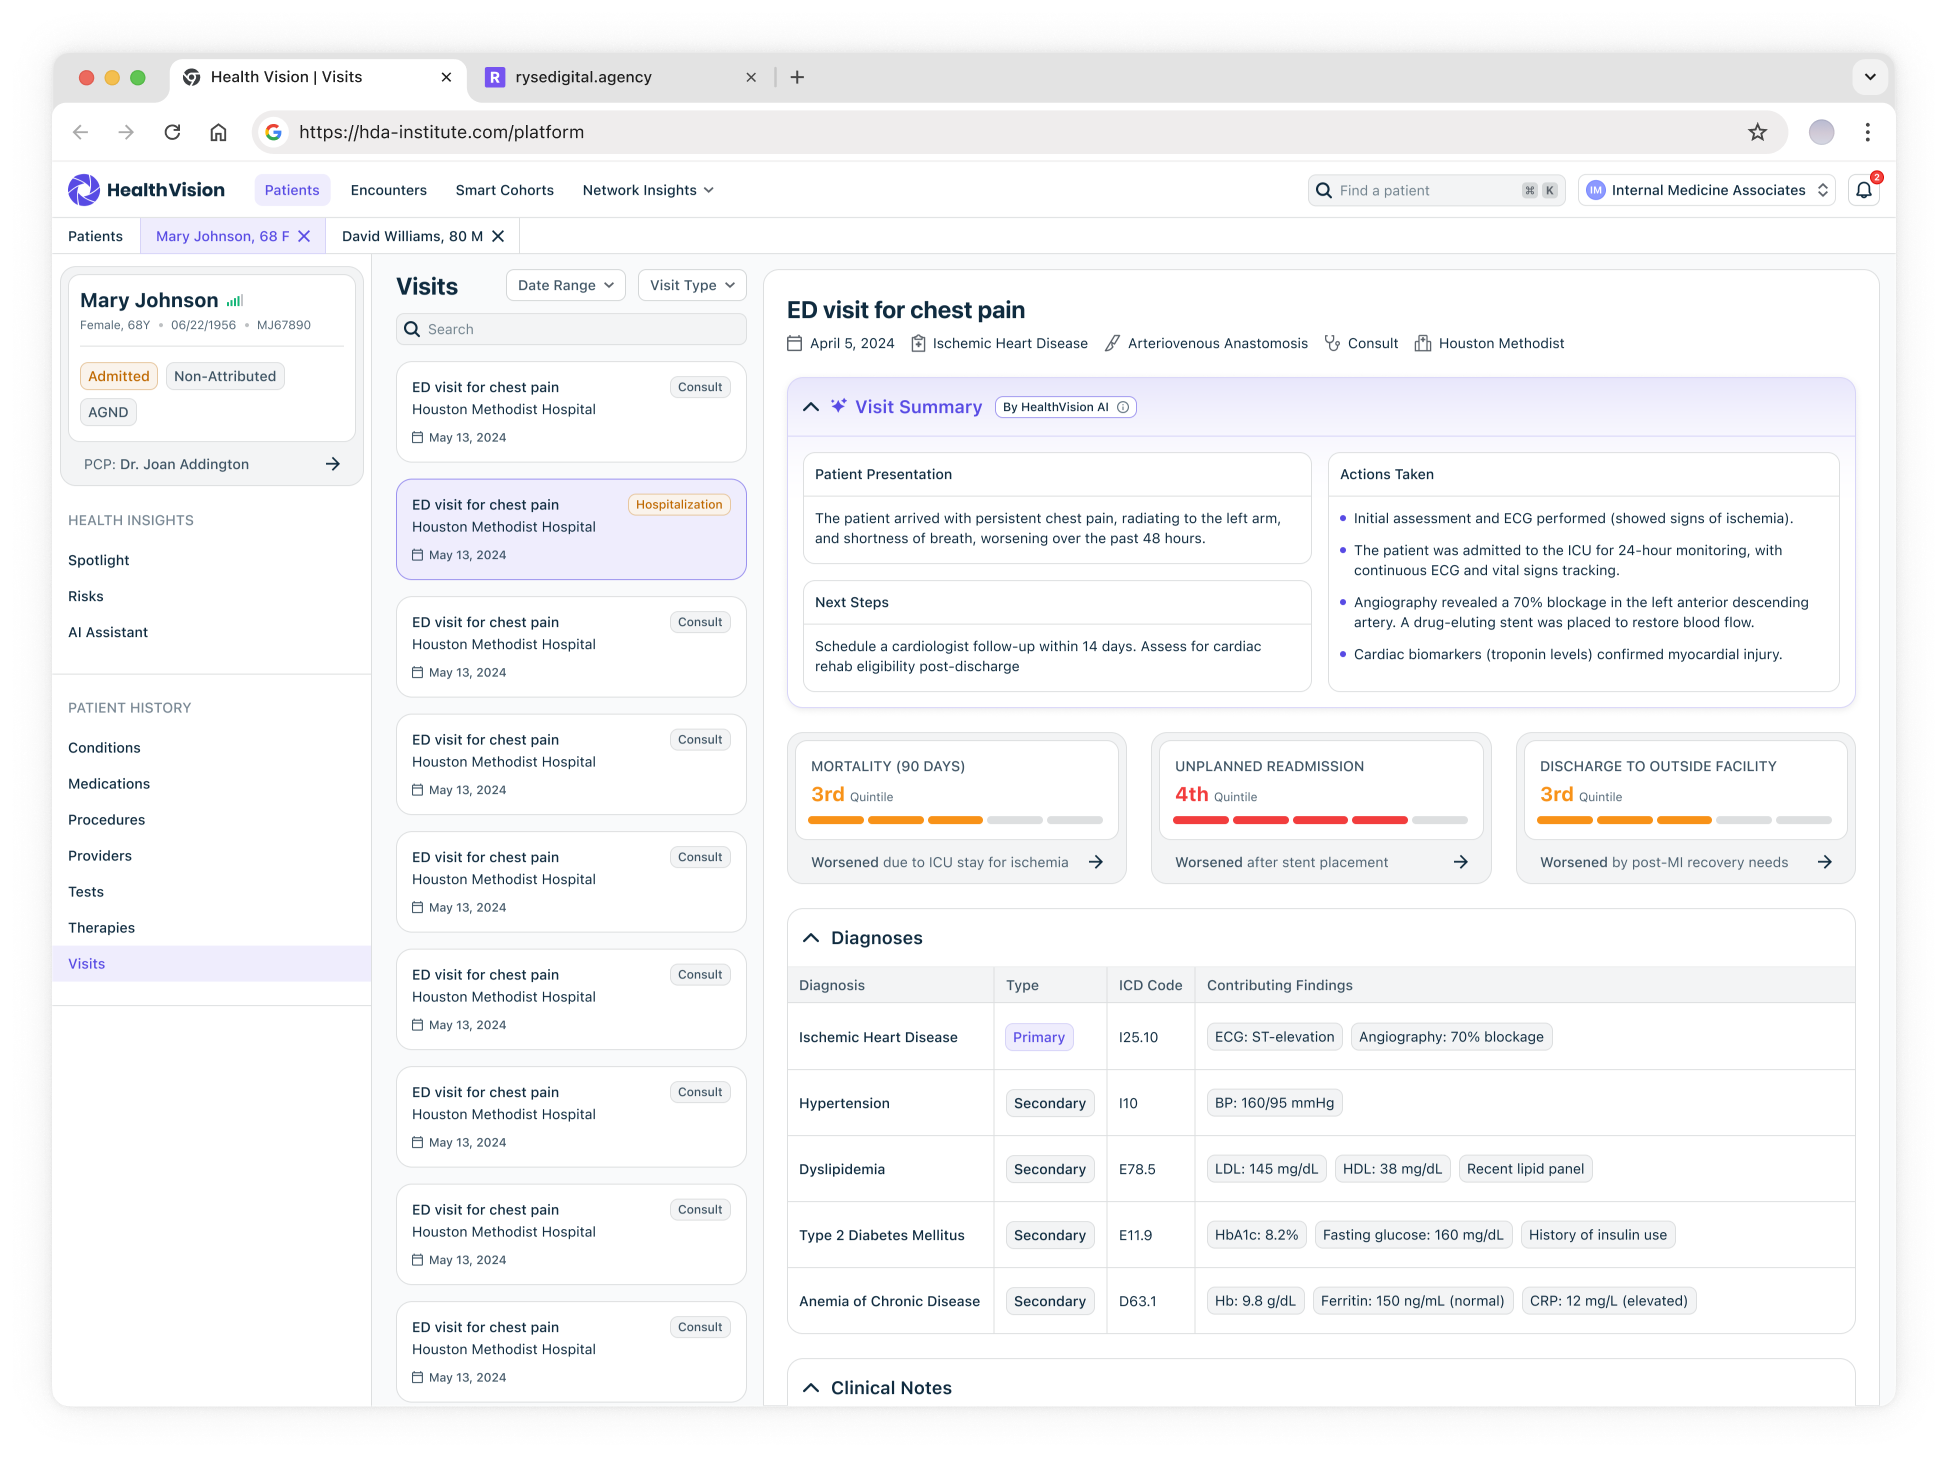Close the David Williams patient tab

(x=498, y=236)
